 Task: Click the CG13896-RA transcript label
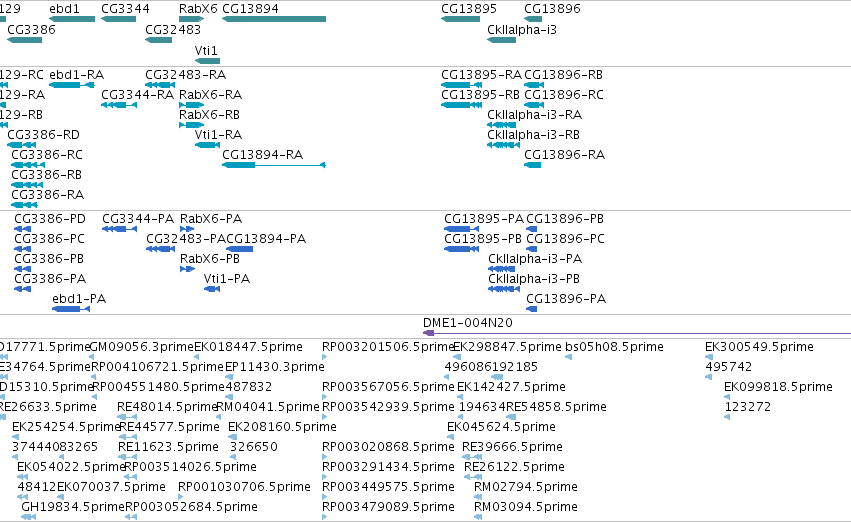(565, 155)
